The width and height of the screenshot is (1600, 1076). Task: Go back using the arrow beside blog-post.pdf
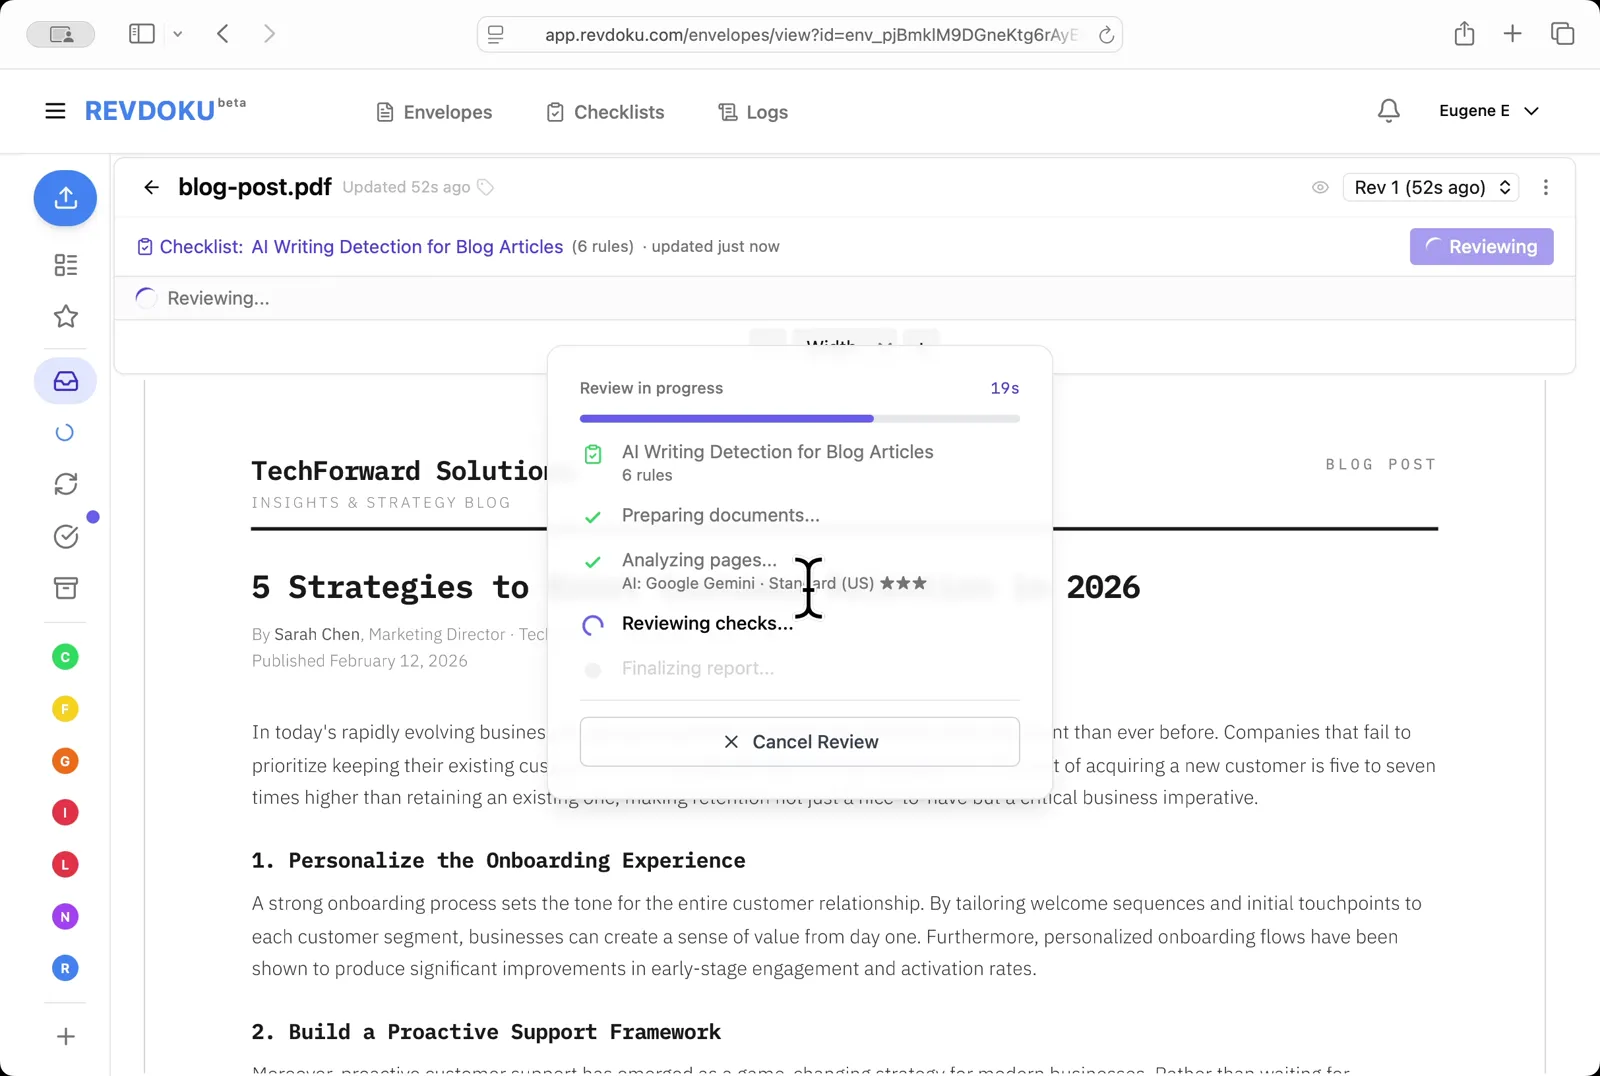coord(151,187)
